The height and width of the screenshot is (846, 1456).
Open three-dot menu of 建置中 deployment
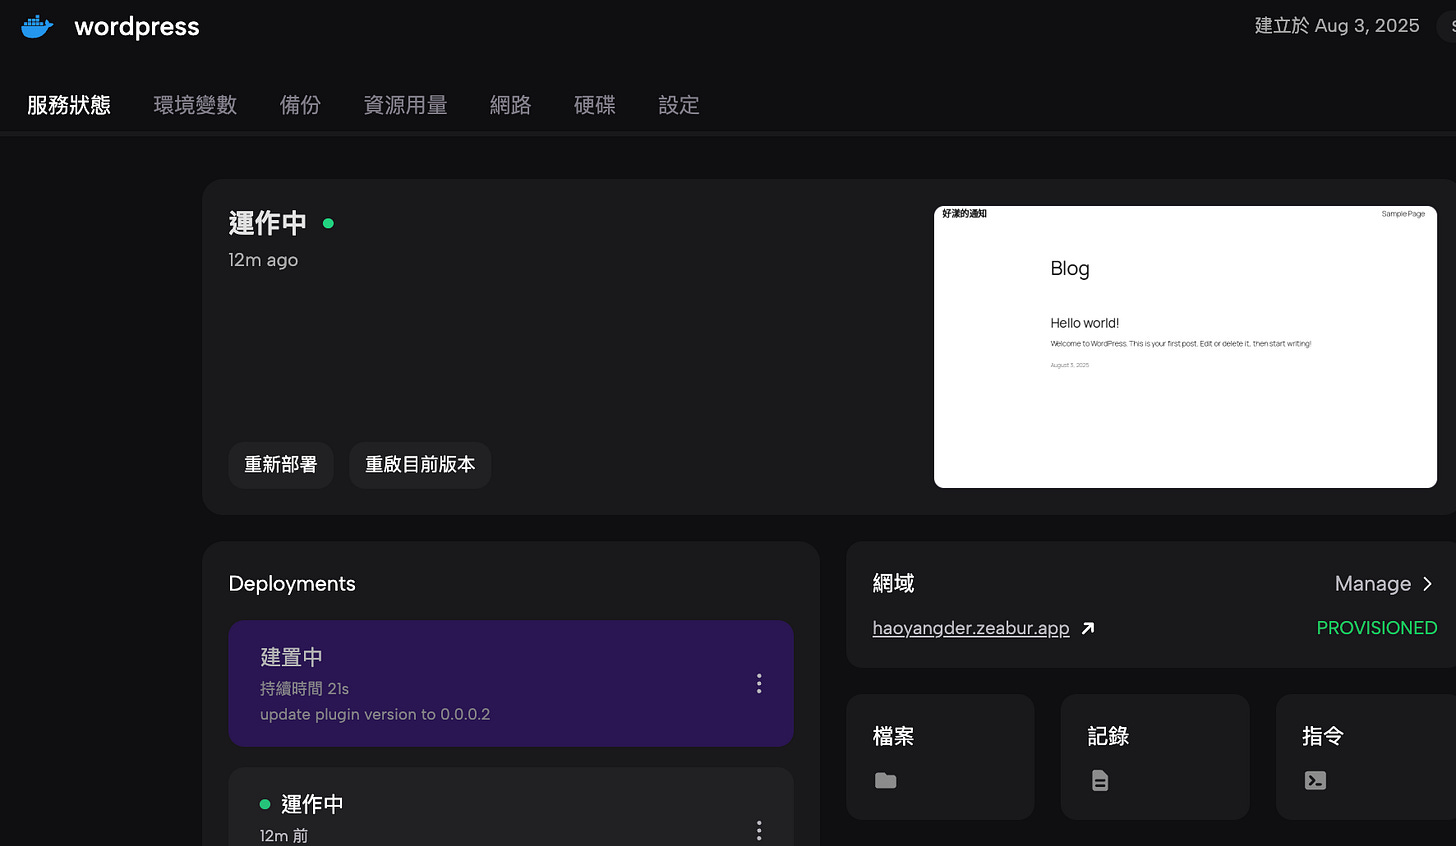click(759, 683)
